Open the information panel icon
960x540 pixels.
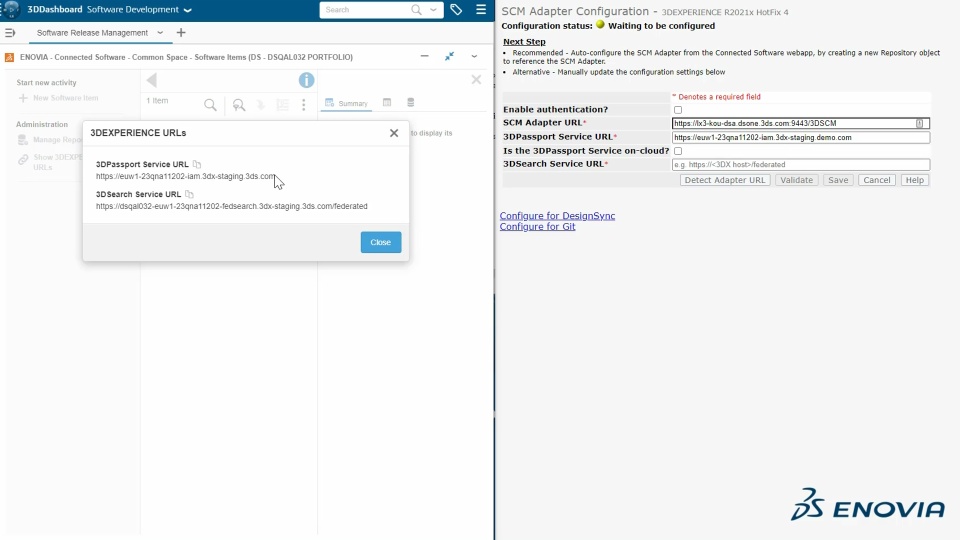306,80
